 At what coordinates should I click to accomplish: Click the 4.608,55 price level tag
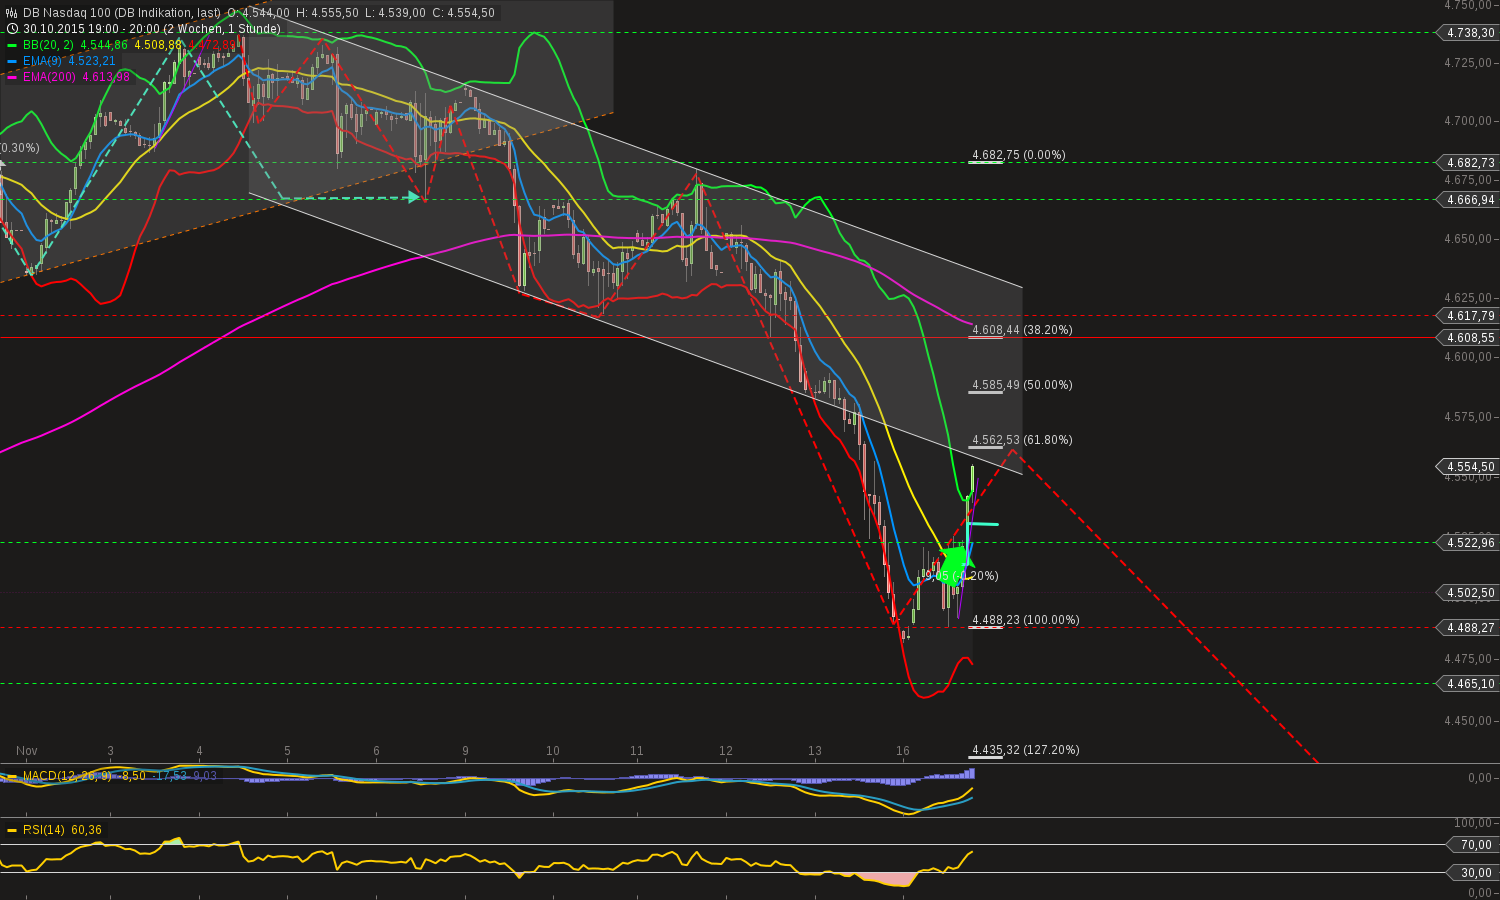pos(1467,338)
